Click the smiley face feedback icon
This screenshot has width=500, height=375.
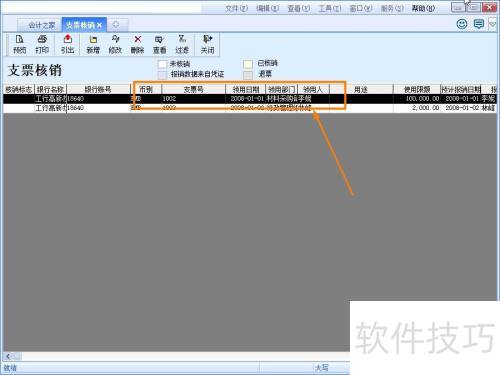pyautogui.click(x=462, y=24)
